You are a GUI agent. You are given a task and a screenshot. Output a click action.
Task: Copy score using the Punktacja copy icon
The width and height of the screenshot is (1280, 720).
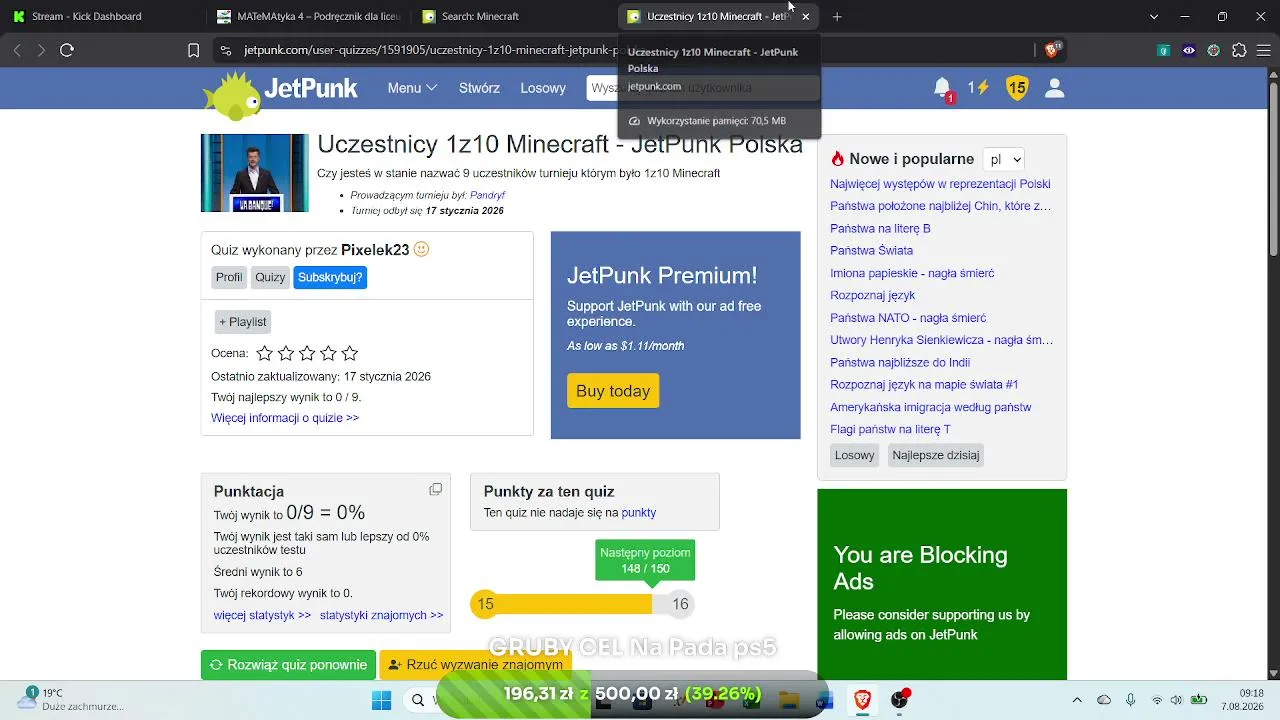pos(435,489)
